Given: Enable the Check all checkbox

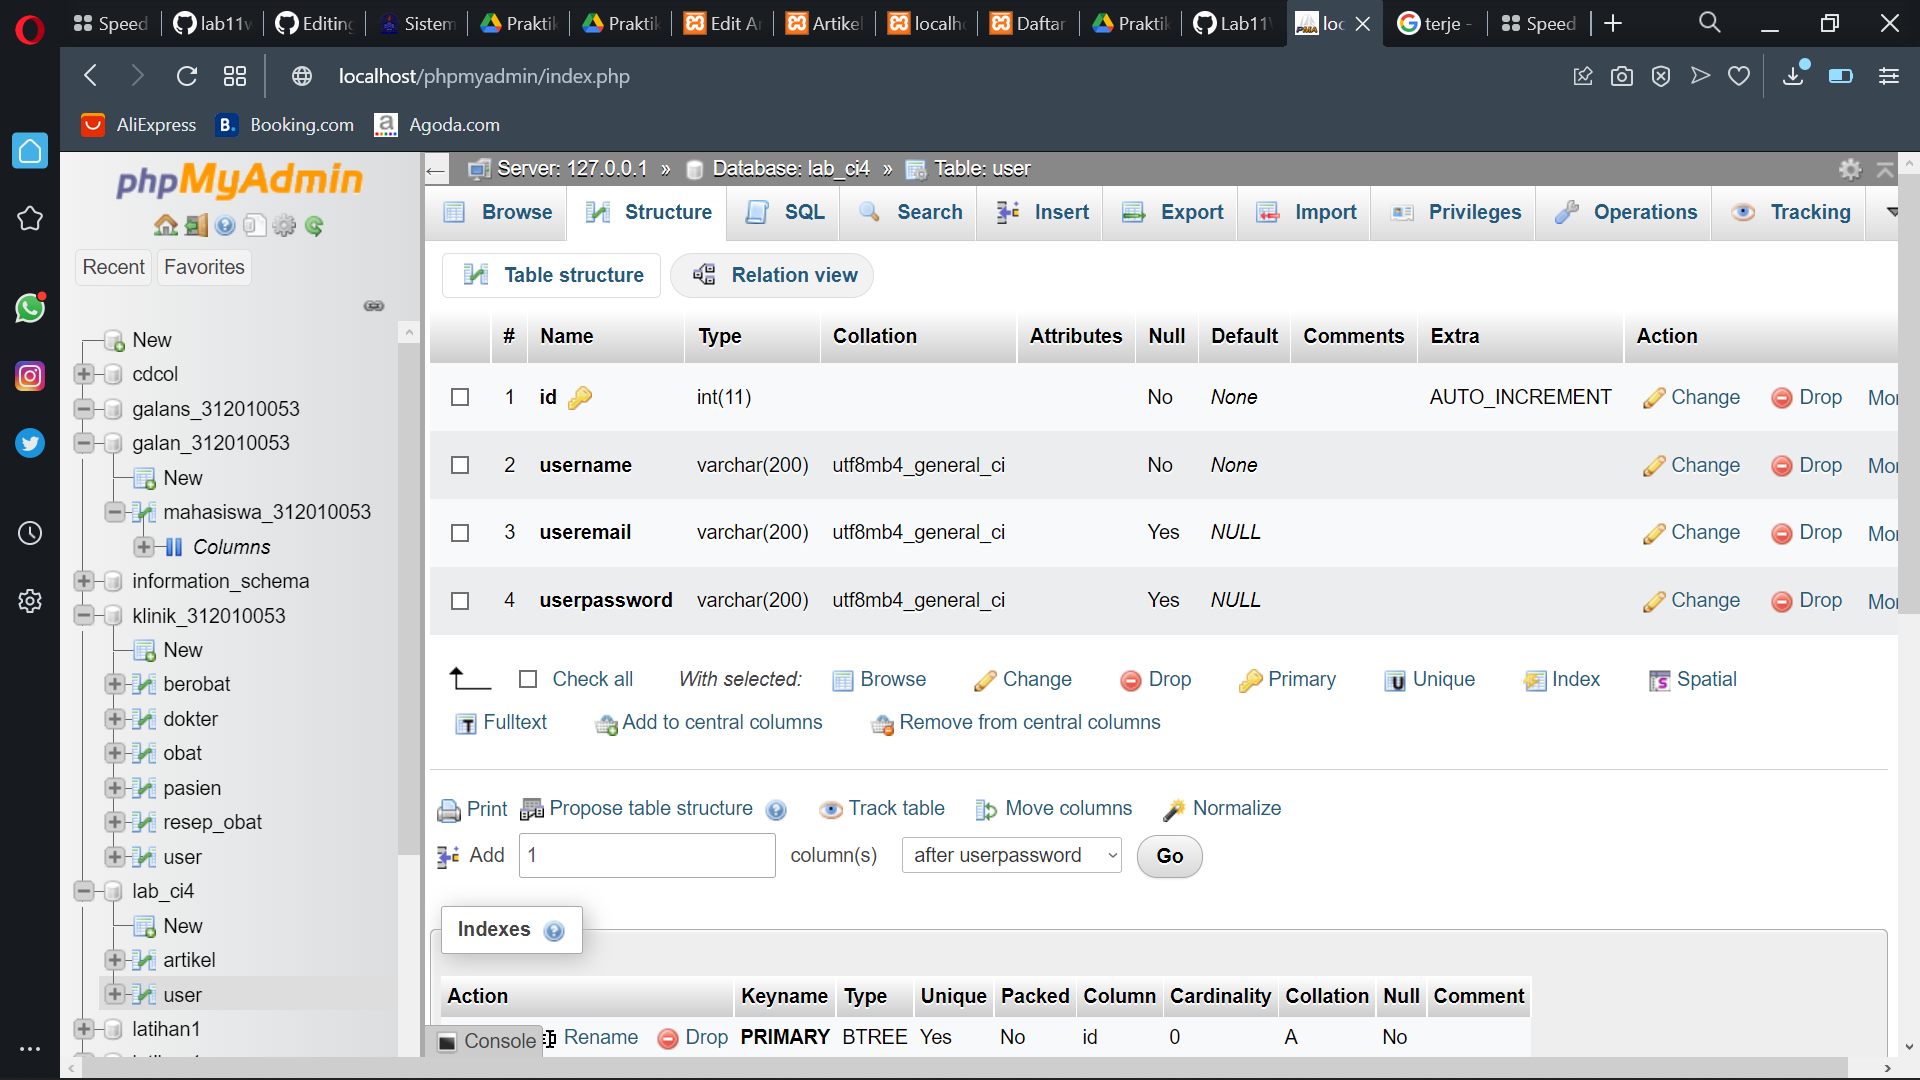Looking at the screenshot, I should (529, 679).
